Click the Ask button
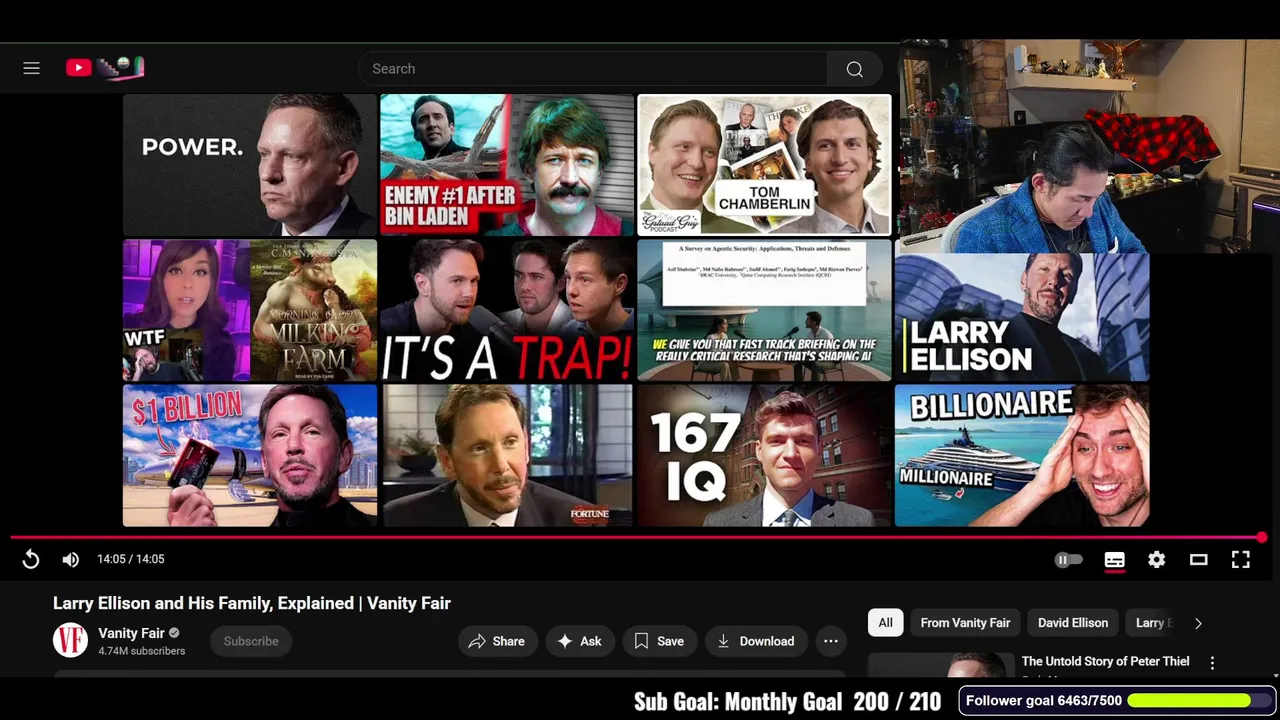Image resolution: width=1280 pixels, height=720 pixels. 580,641
